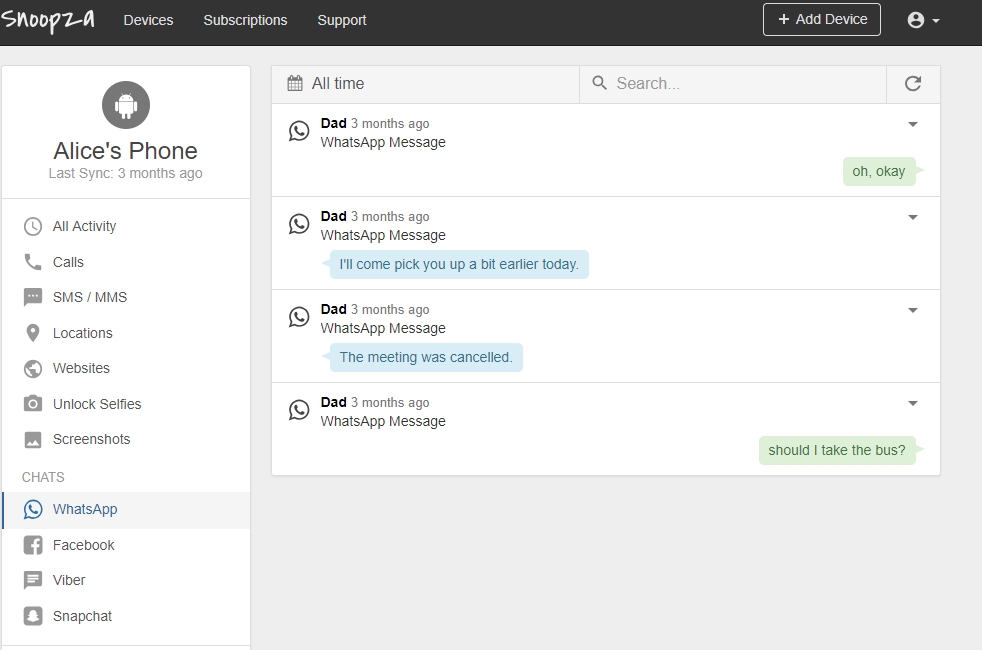Open the Calls phone icon in sidebar
982x650 pixels.
(x=33, y=262)
